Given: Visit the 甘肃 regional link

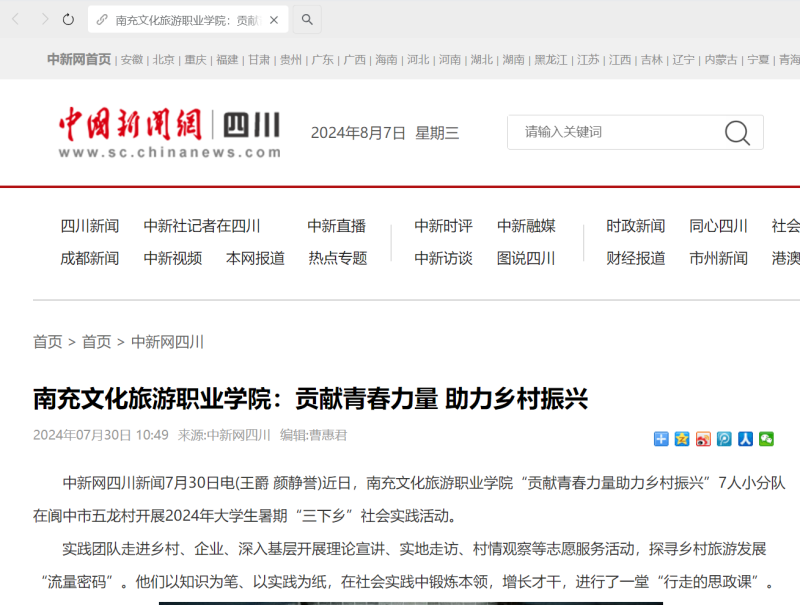Looking at the screenshot, I should [259, 60].
